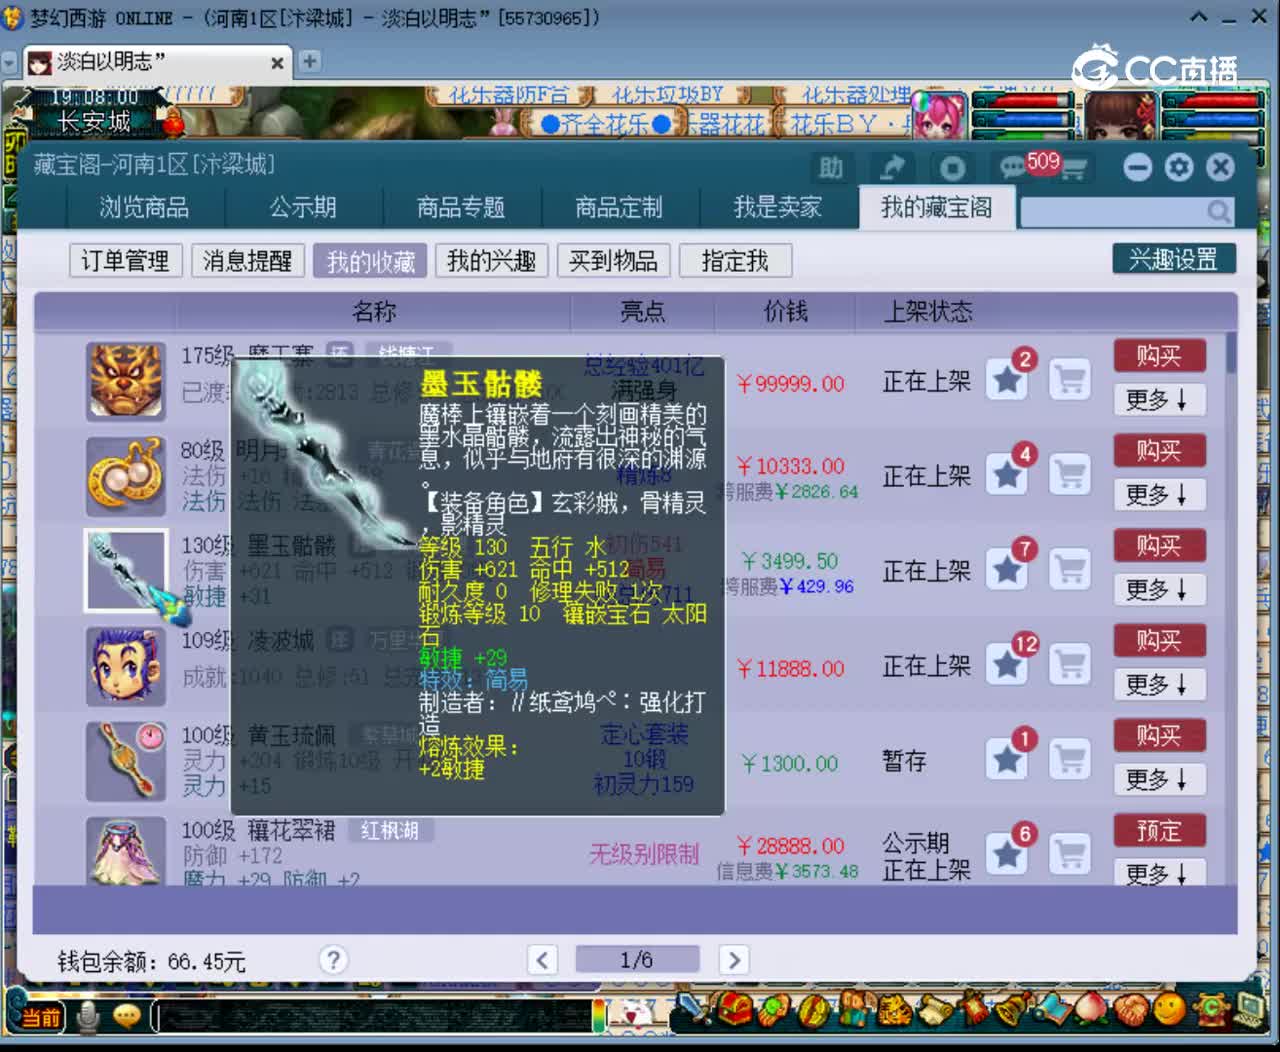Toggle favorite star on ¥99999.00 row

click(1008, 380)
